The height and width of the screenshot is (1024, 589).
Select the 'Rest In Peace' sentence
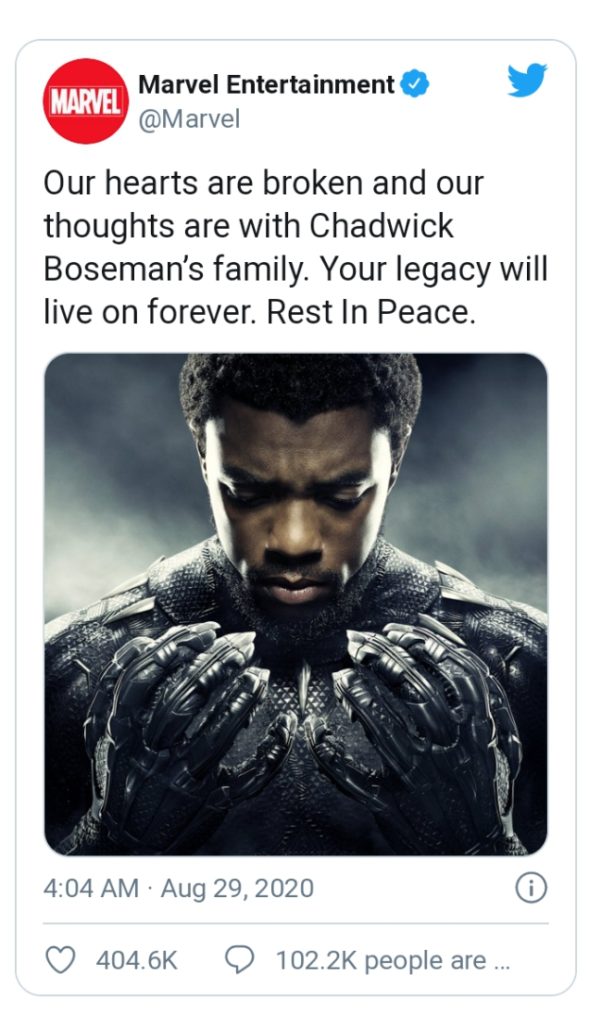coord(370,313)
